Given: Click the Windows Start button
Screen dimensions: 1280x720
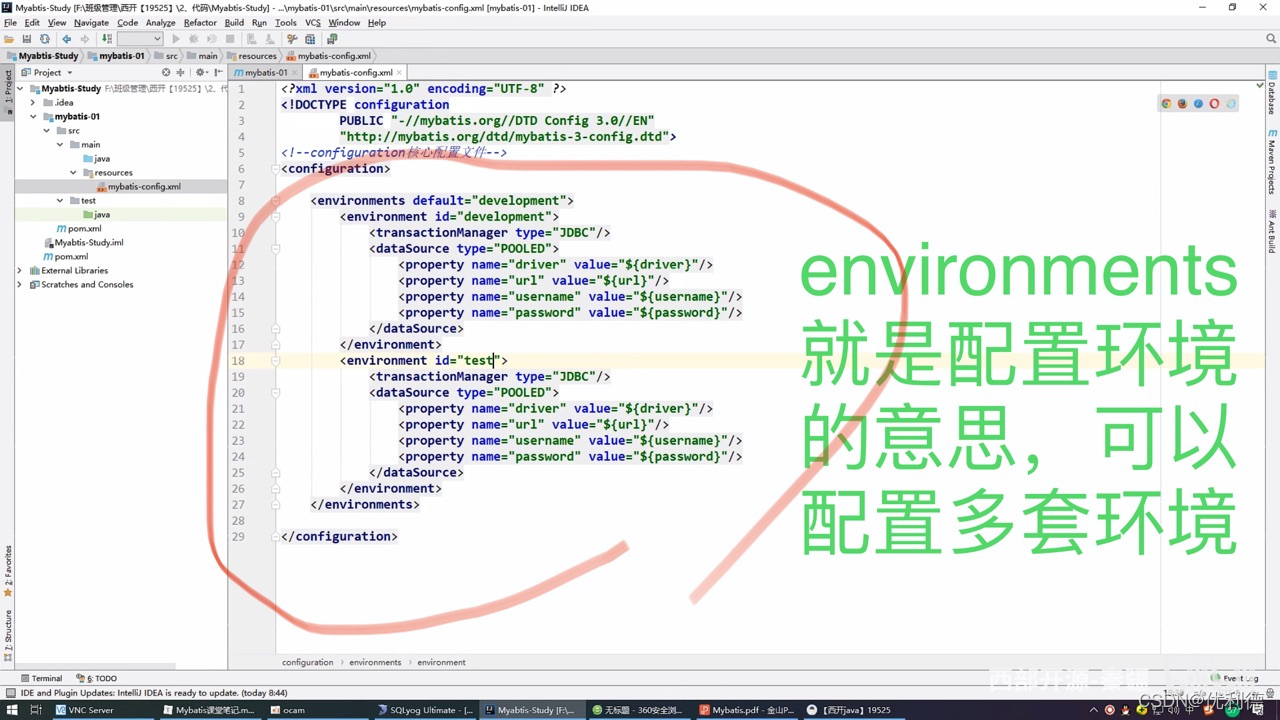Looking at the screenshot, I should pyautogui.click(x=10, y=710).
